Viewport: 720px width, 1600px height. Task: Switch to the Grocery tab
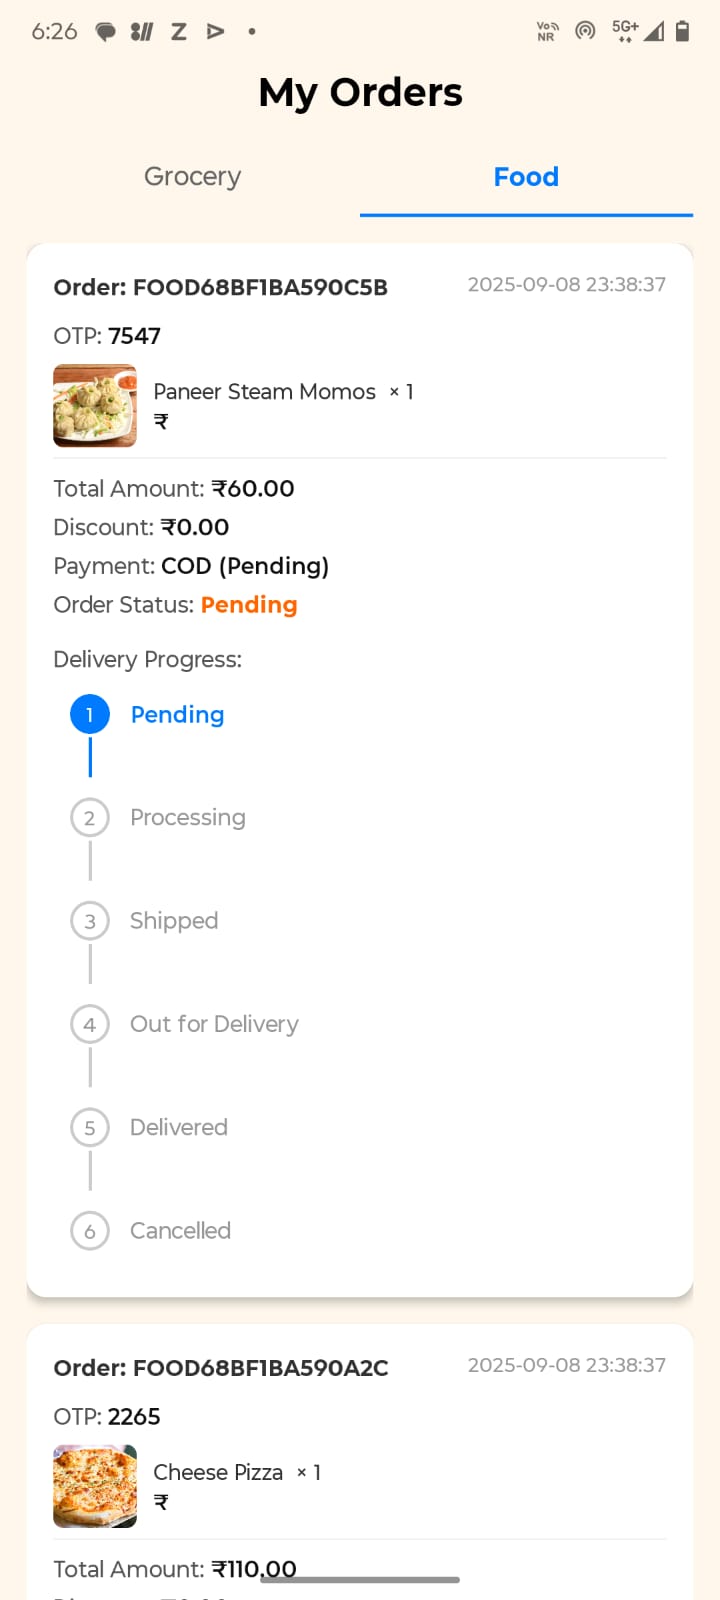tap(192, 177)
